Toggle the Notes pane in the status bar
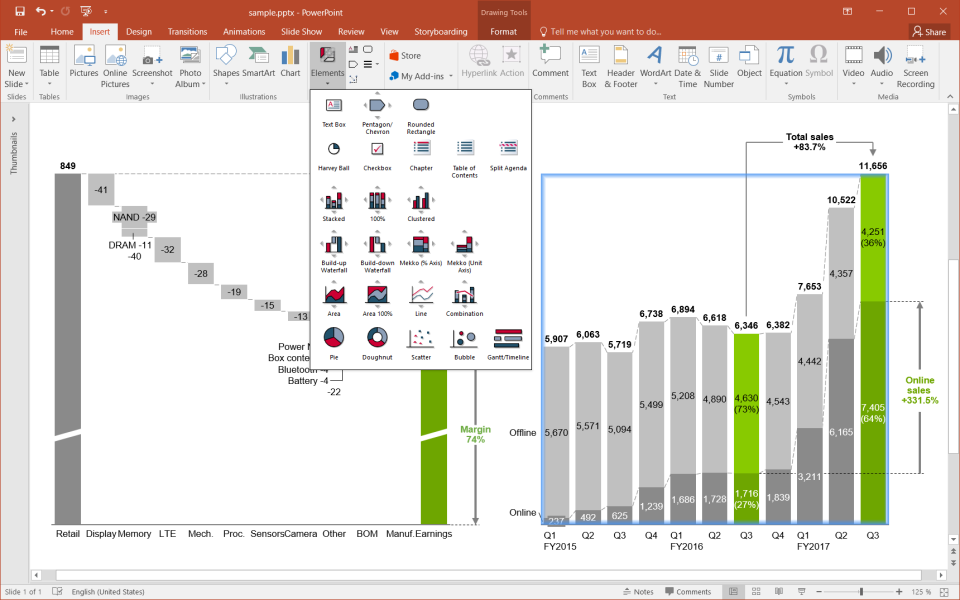The height and width of the screenshot is (600, 960). (636, 592)
